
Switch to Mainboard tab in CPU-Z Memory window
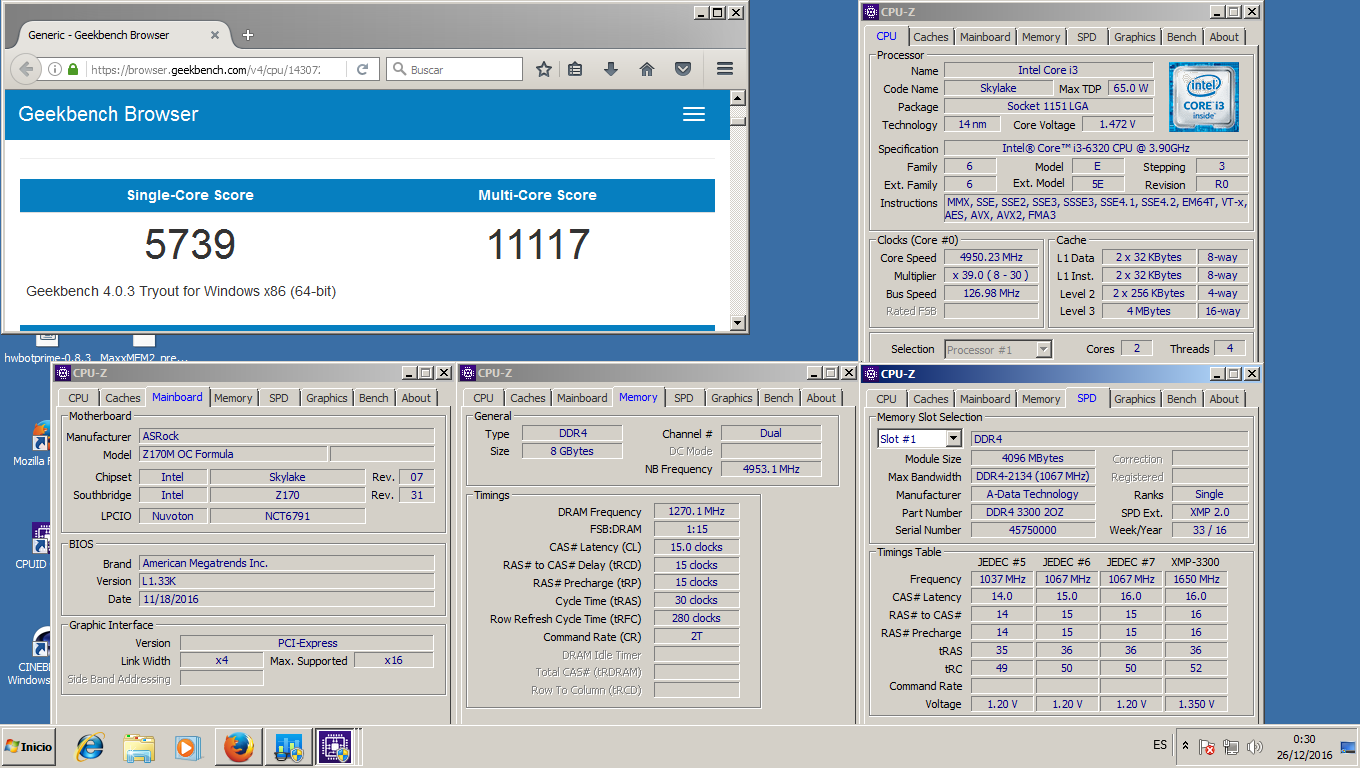pyautogui.click(x=582, y=398)
